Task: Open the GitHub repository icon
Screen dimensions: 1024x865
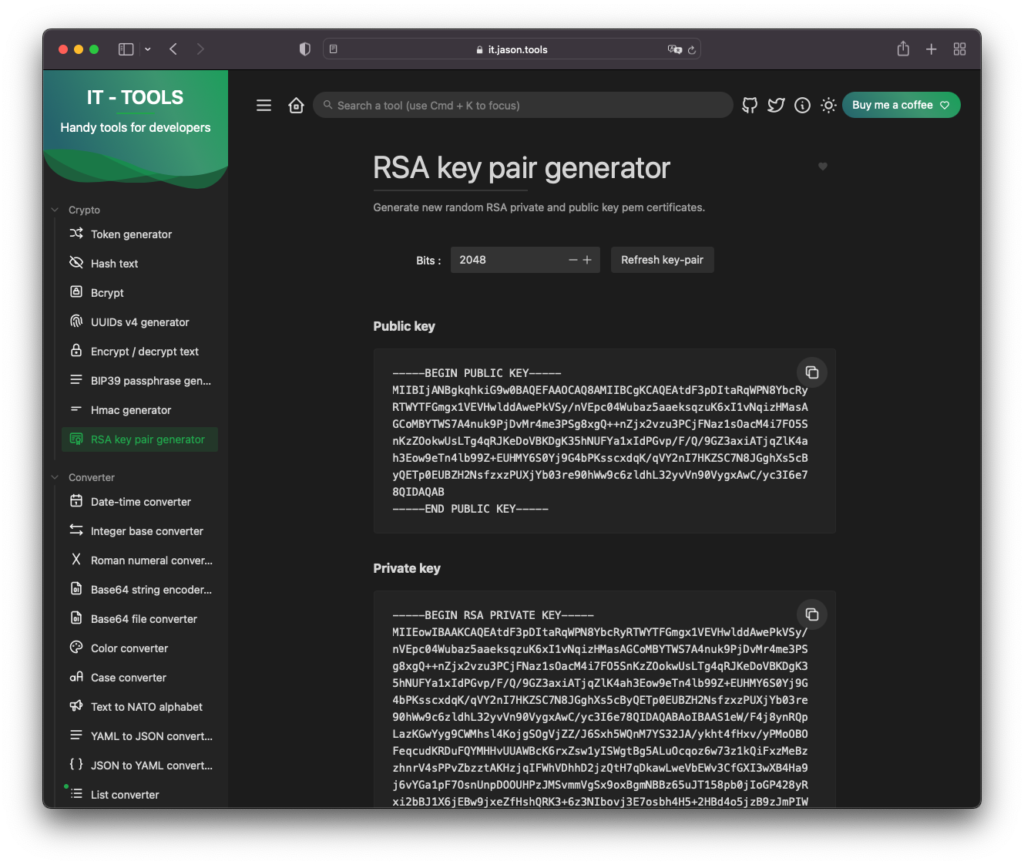Action: [x=750, y=105]
